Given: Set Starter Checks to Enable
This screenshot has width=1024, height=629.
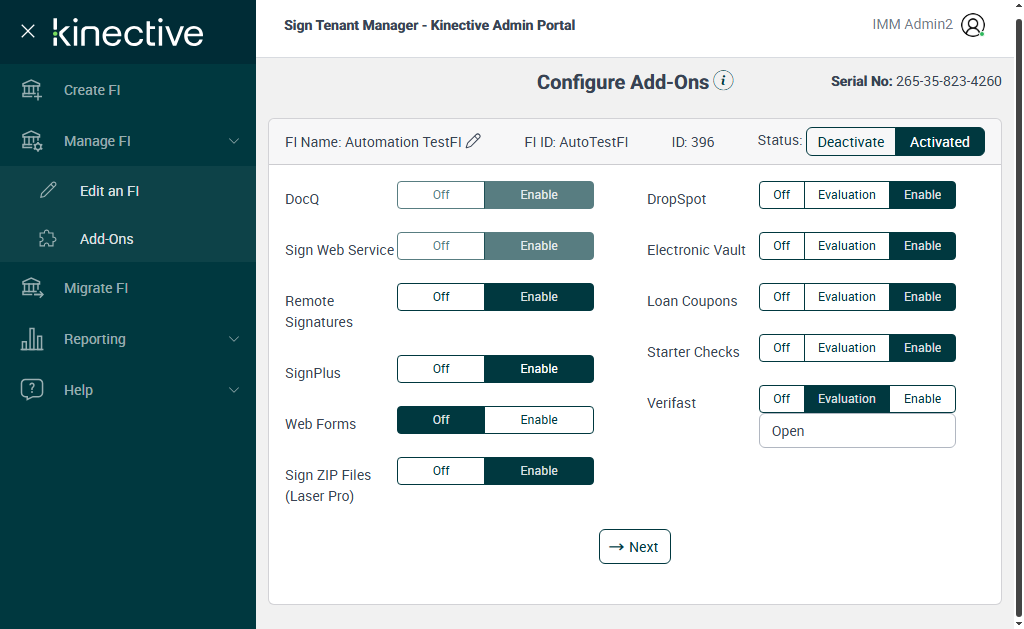Looking at the screenshot, I should (x=922, y=347).
